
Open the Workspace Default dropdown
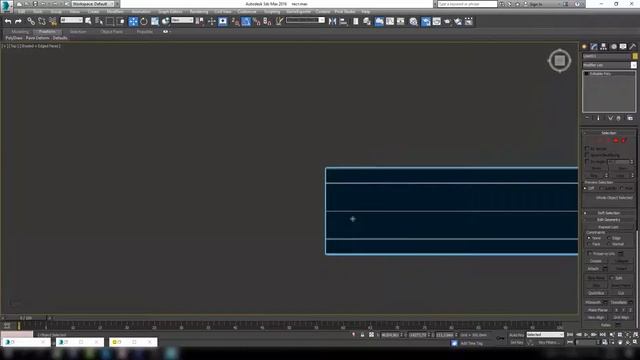pyautogui.click(x=93, y=4)
